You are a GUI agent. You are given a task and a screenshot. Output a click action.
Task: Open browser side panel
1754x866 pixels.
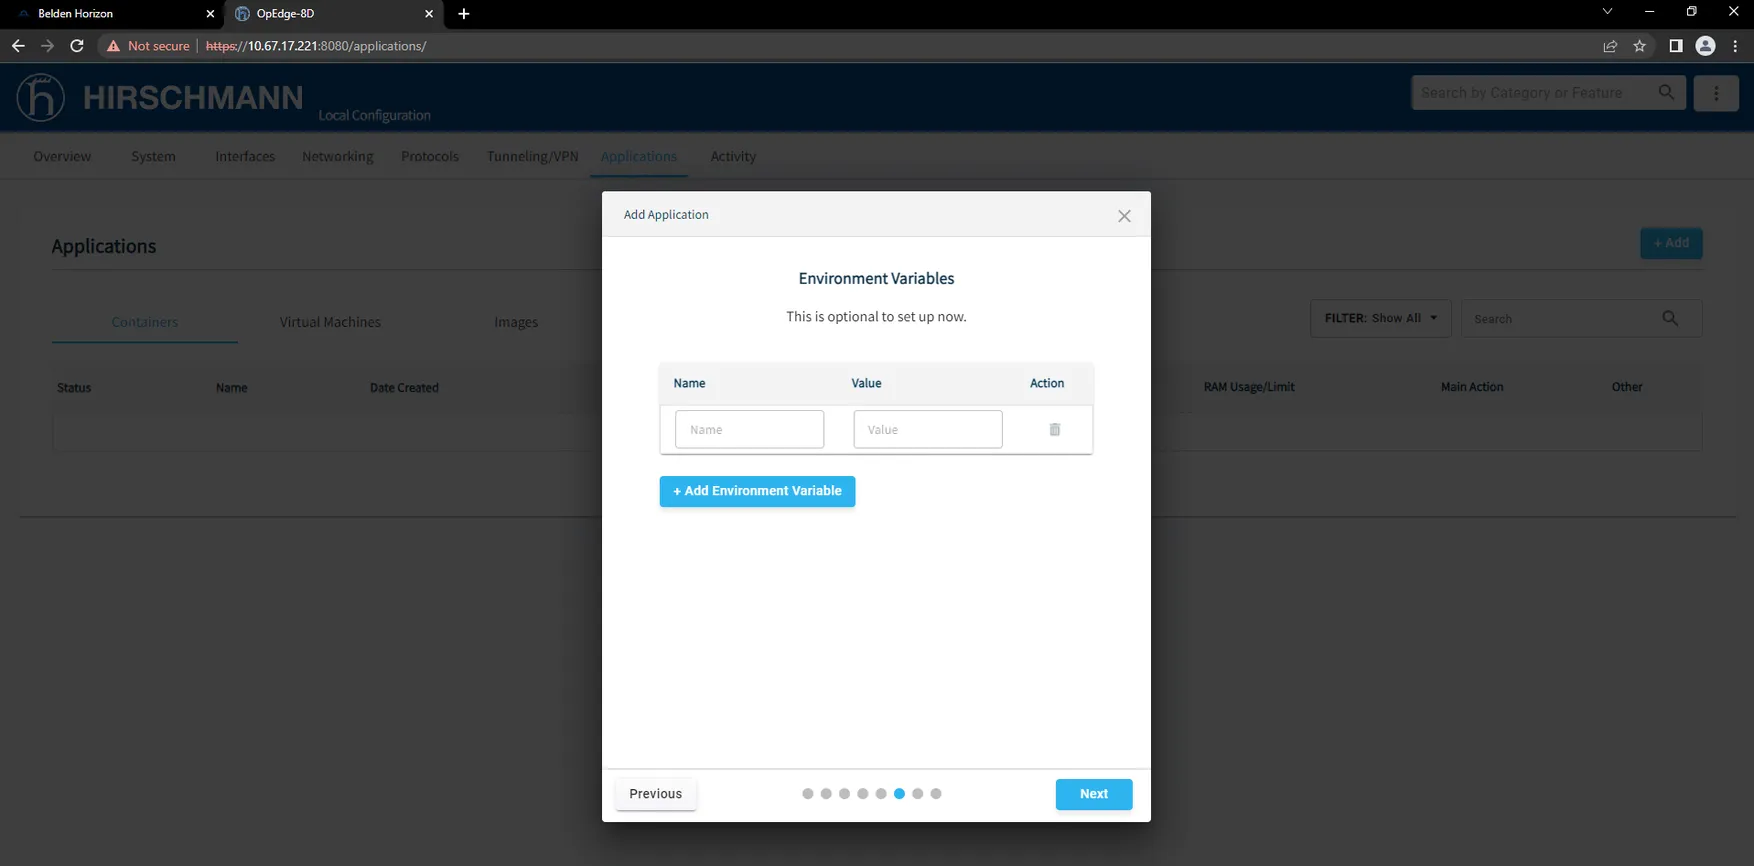click(1676, 46)
